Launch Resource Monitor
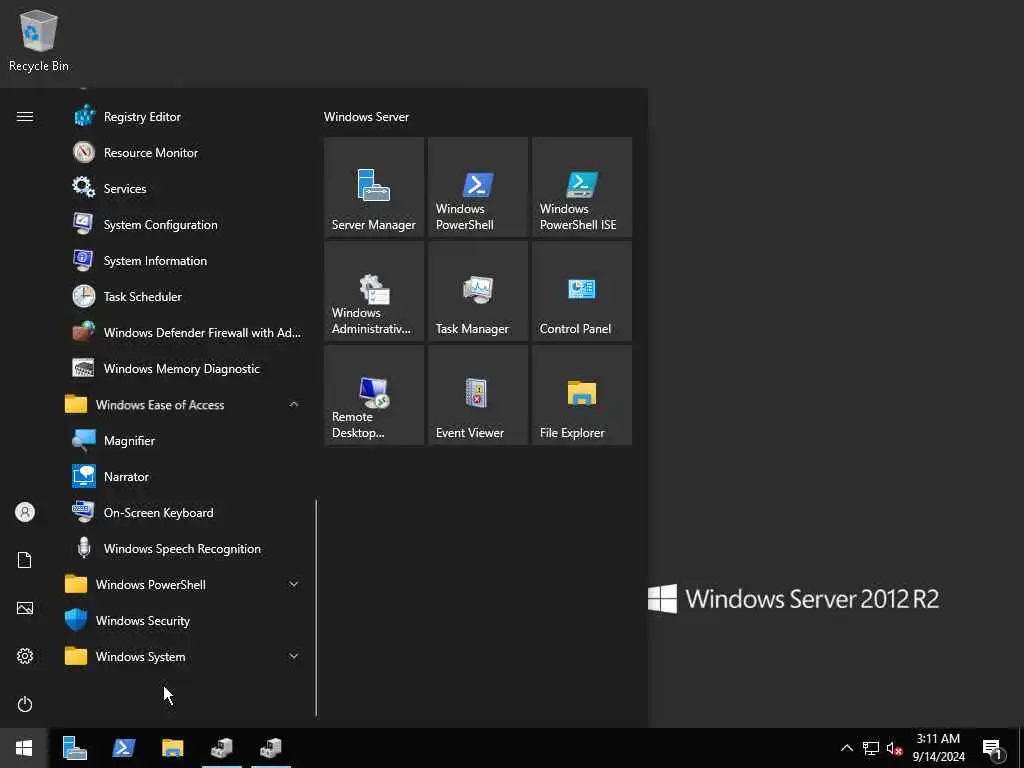 click(x=183, y=153)
